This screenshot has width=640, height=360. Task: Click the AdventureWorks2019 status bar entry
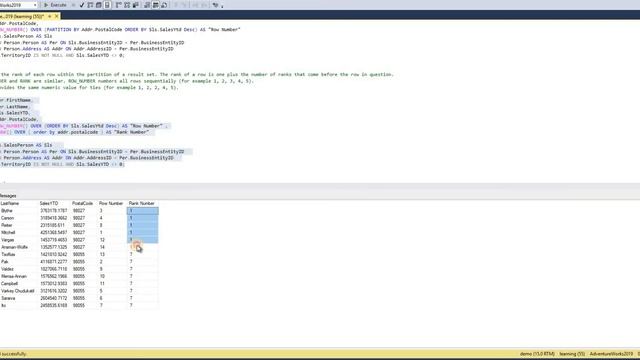tap(611, 354)
